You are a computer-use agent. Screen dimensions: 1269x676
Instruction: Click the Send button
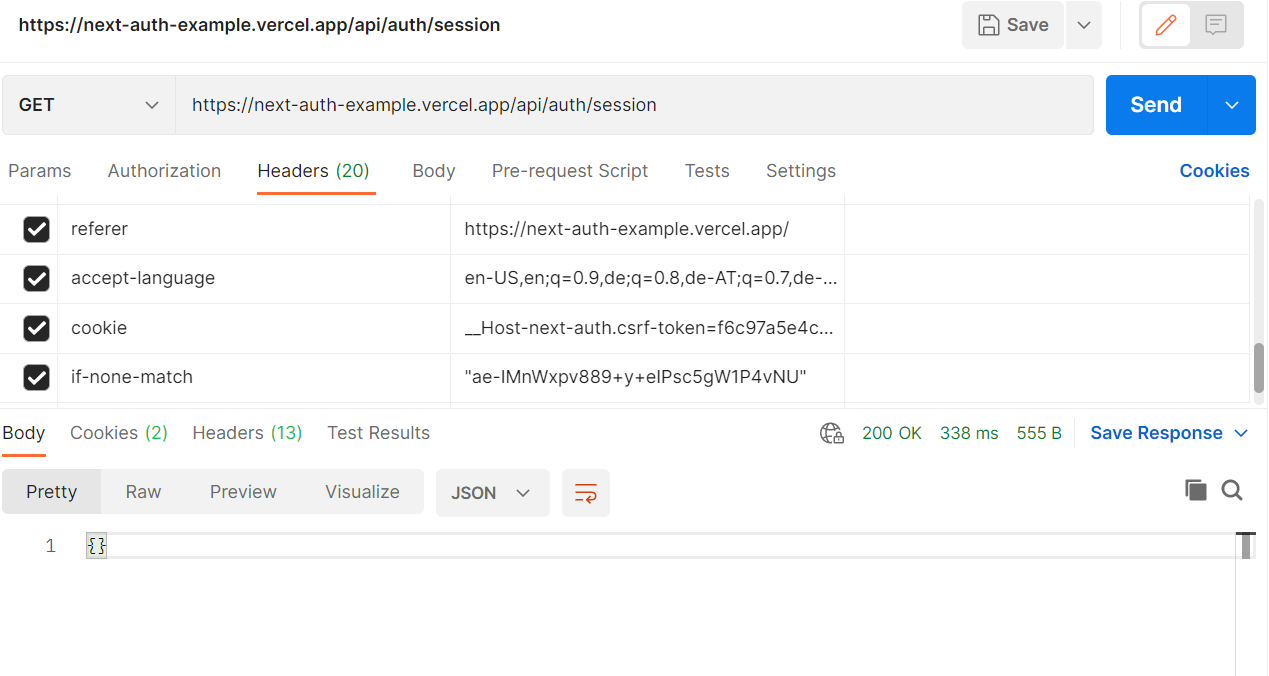coord(1155,104)
